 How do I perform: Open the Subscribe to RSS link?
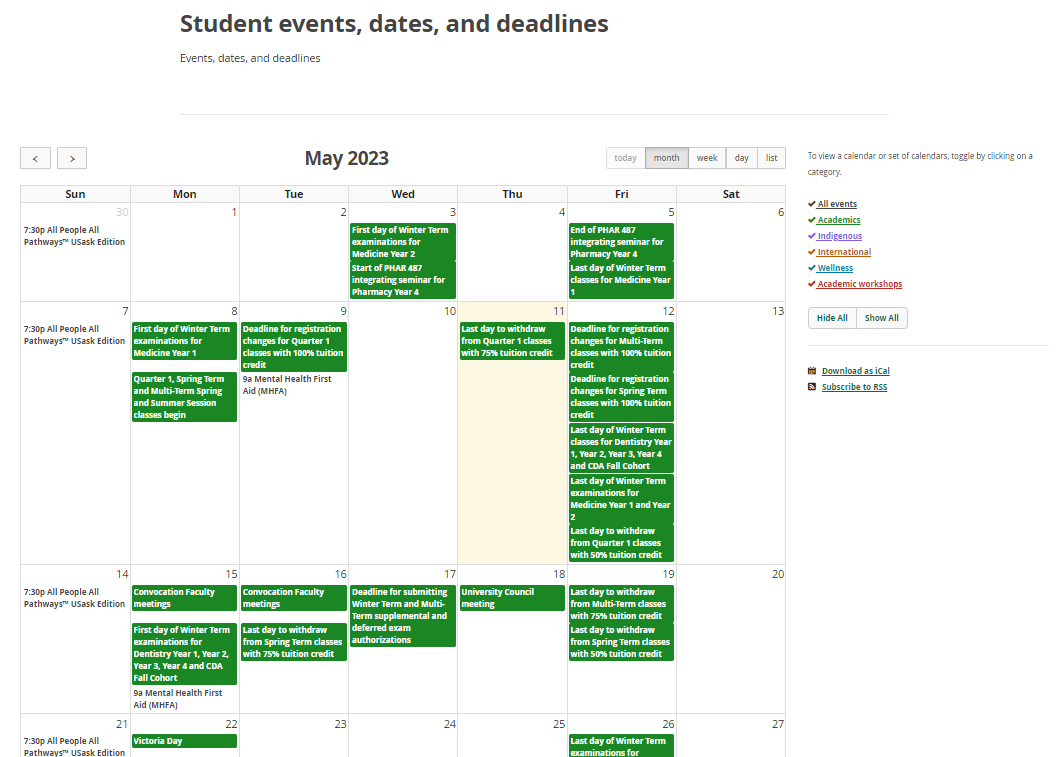(854, 387)
